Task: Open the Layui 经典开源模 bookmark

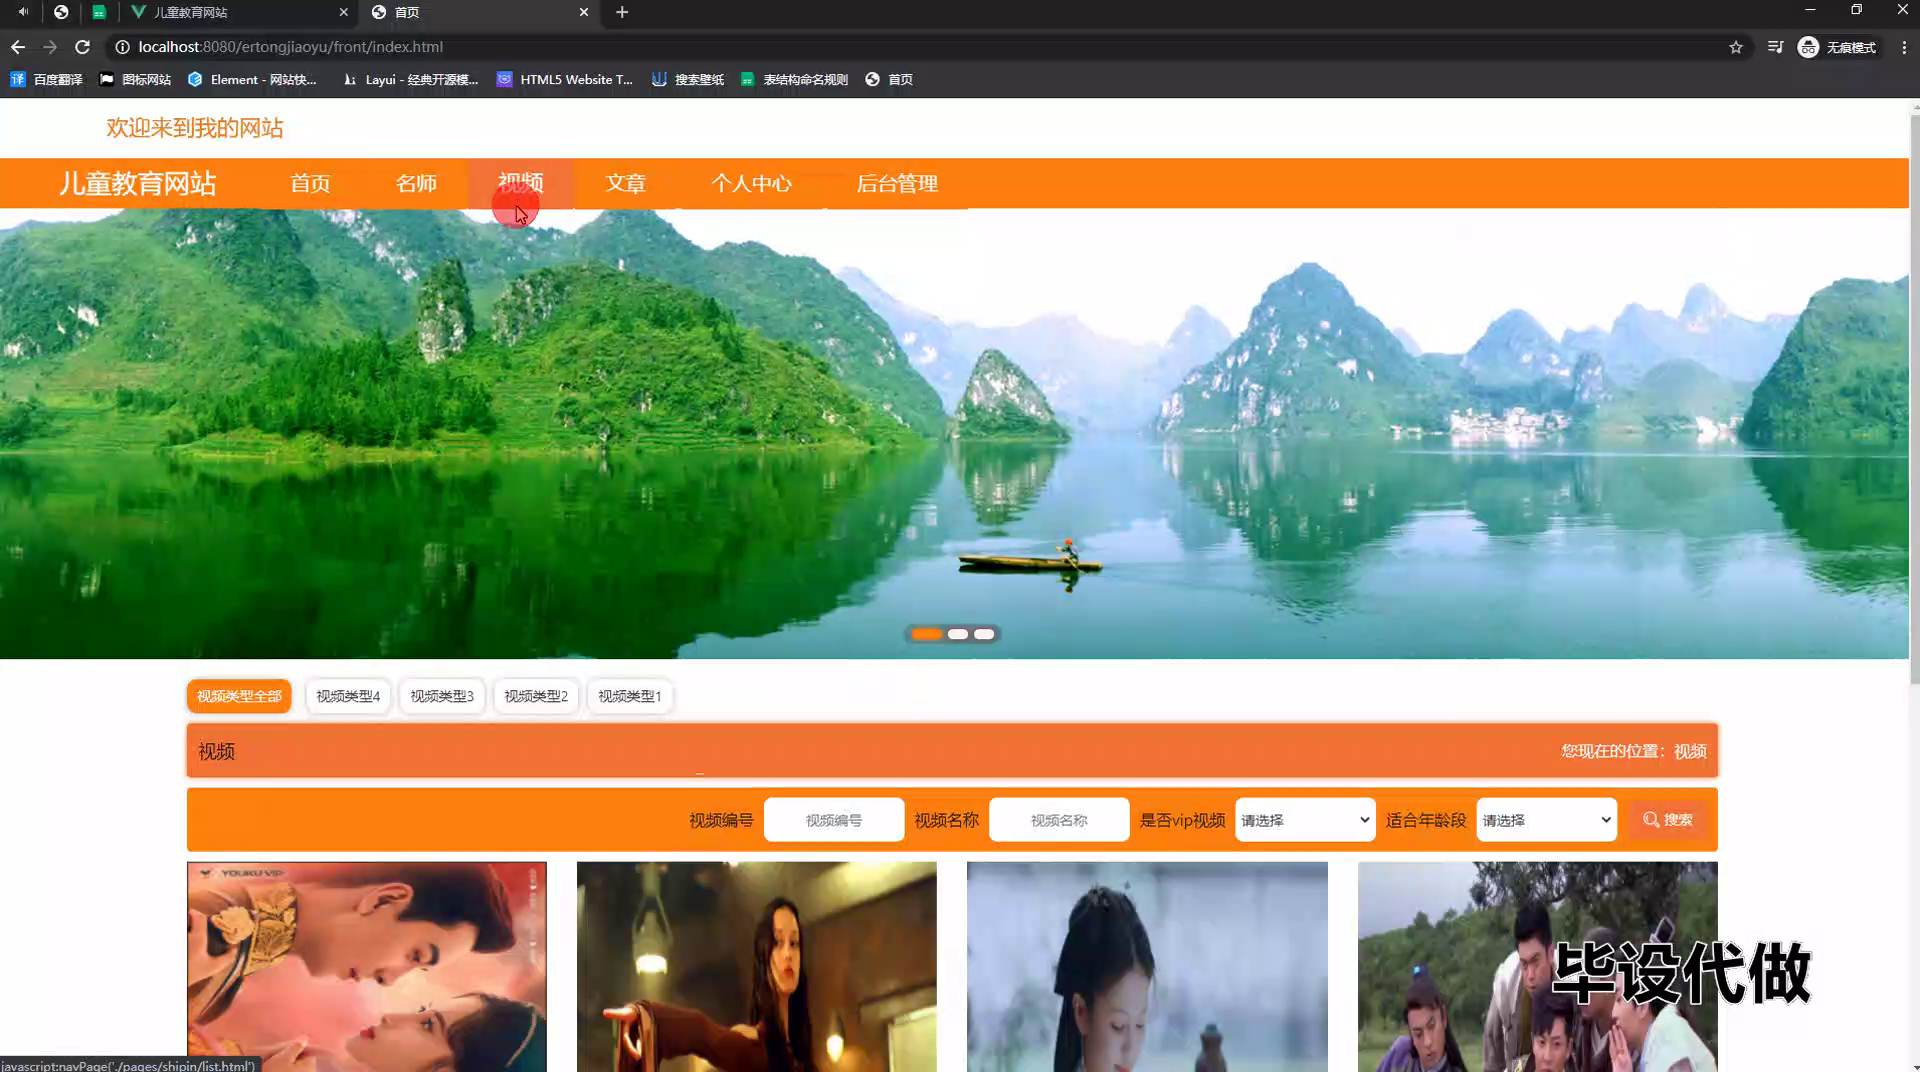Action: pos(410,79)
